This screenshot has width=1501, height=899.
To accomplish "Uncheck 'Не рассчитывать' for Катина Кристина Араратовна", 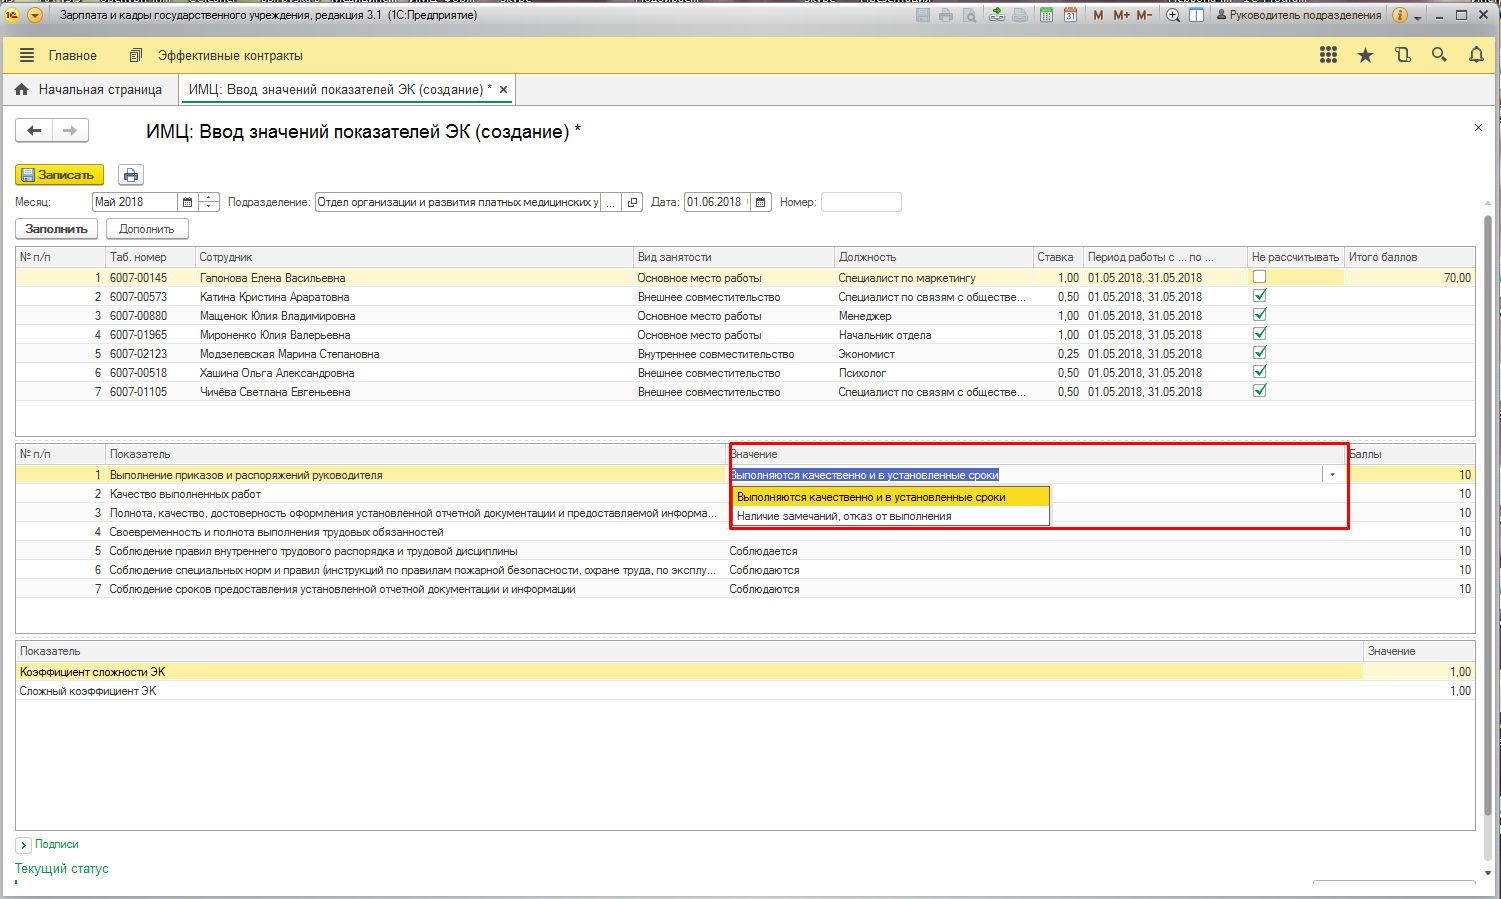I will pyautogui.click(x=1259, y=296).
